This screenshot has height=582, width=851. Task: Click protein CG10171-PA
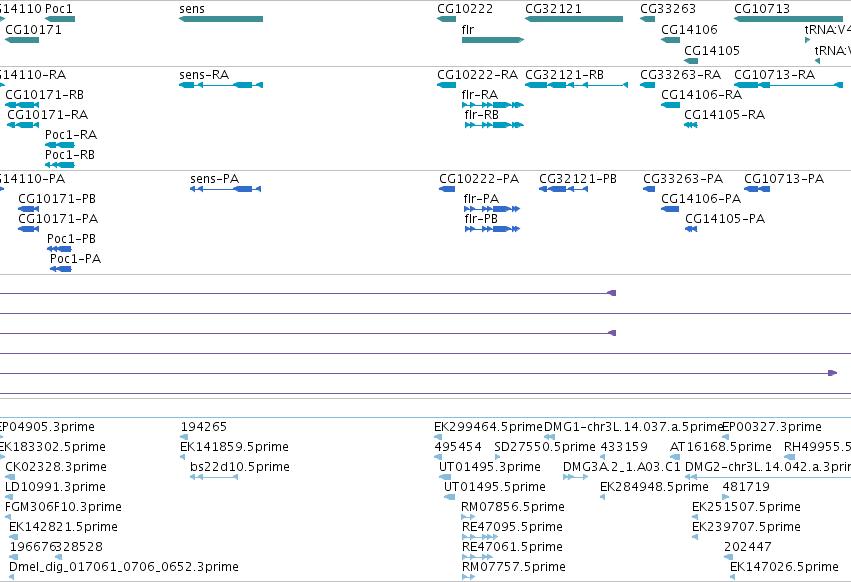pos(58,218)
